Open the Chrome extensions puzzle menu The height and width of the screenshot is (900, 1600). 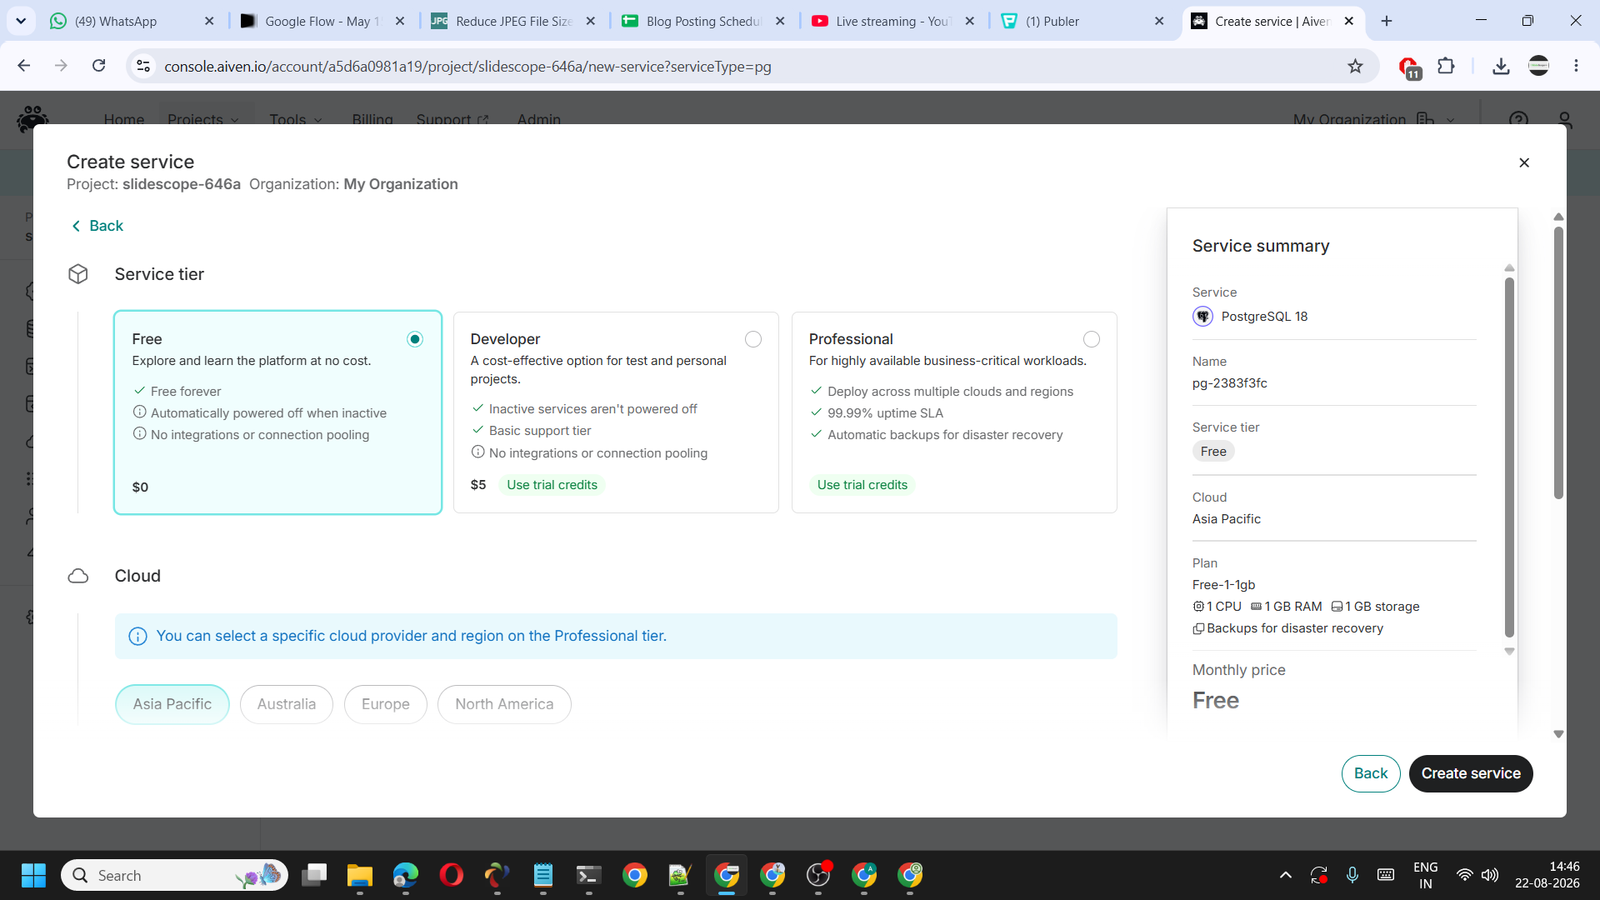tap(1446, 66)
